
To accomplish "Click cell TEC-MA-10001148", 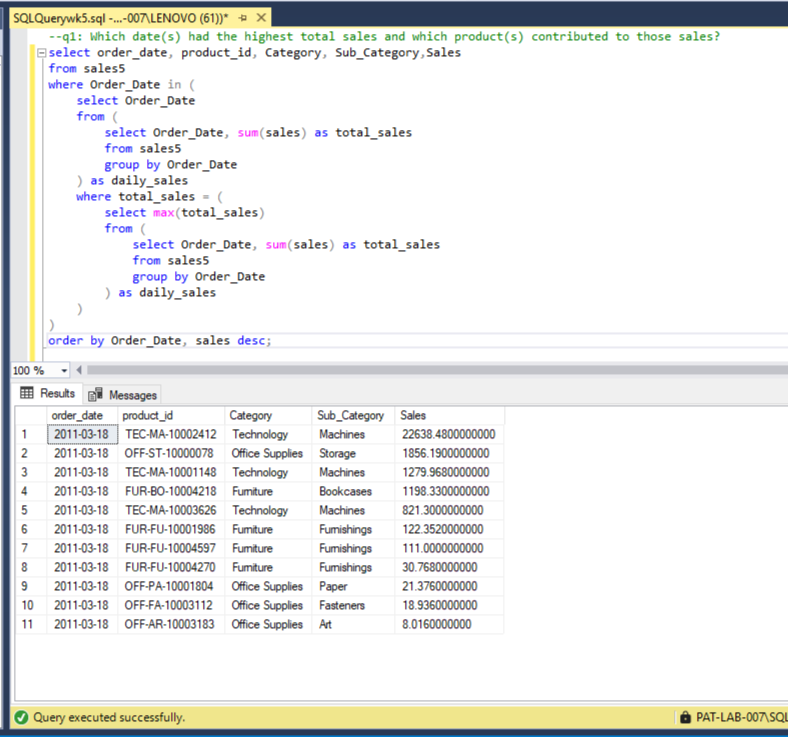I will [x=171, y=472].
